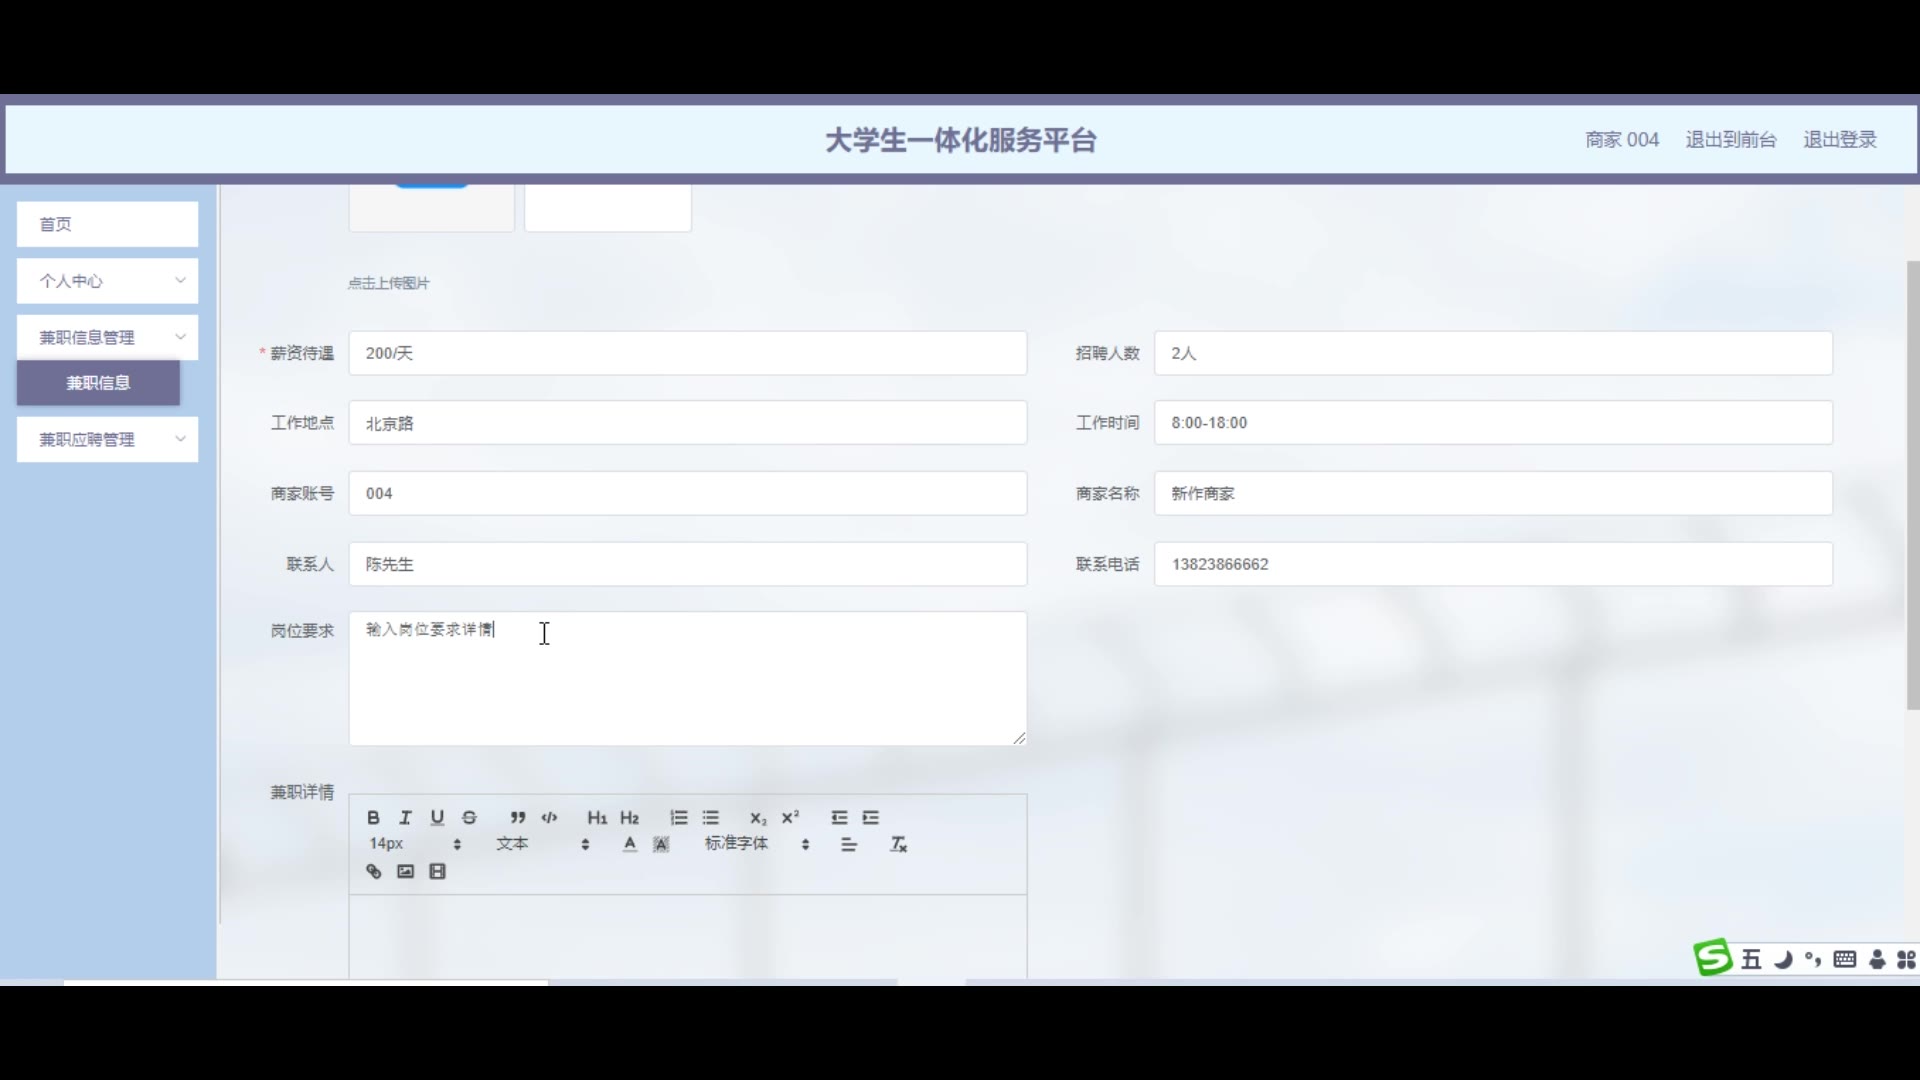Toggle strikethrough text formatting
The image size is (1920, 1080).
(x=469, y=818)
